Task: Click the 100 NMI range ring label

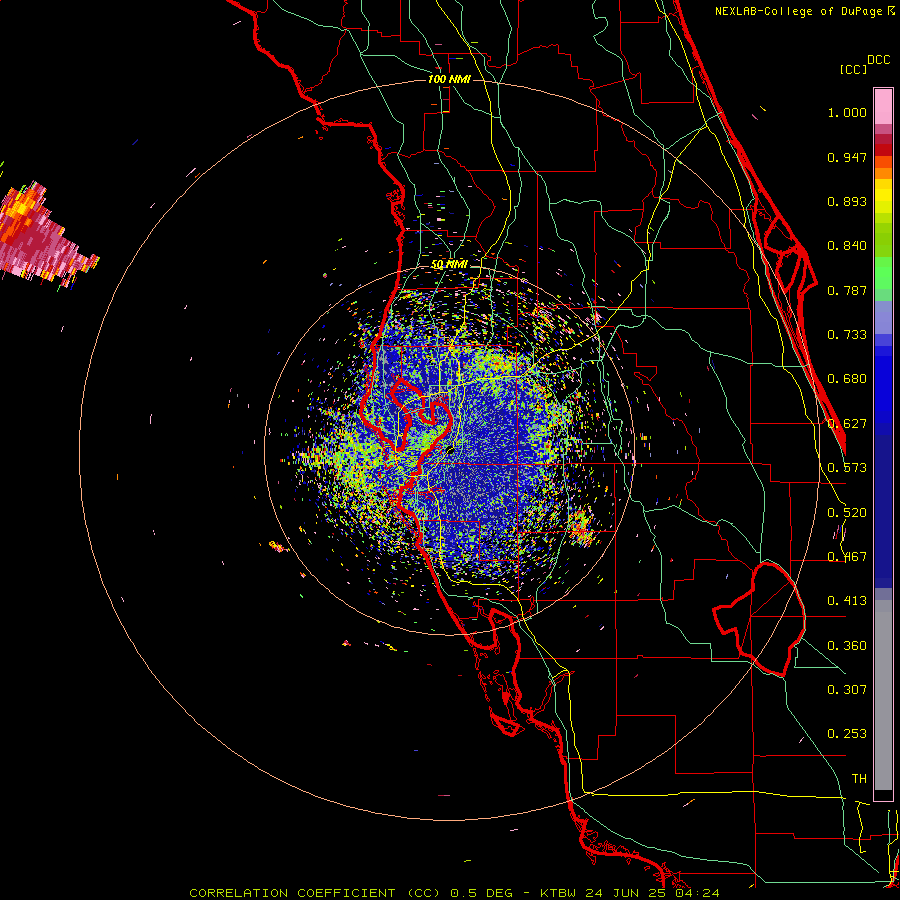Action: [449, 79]
